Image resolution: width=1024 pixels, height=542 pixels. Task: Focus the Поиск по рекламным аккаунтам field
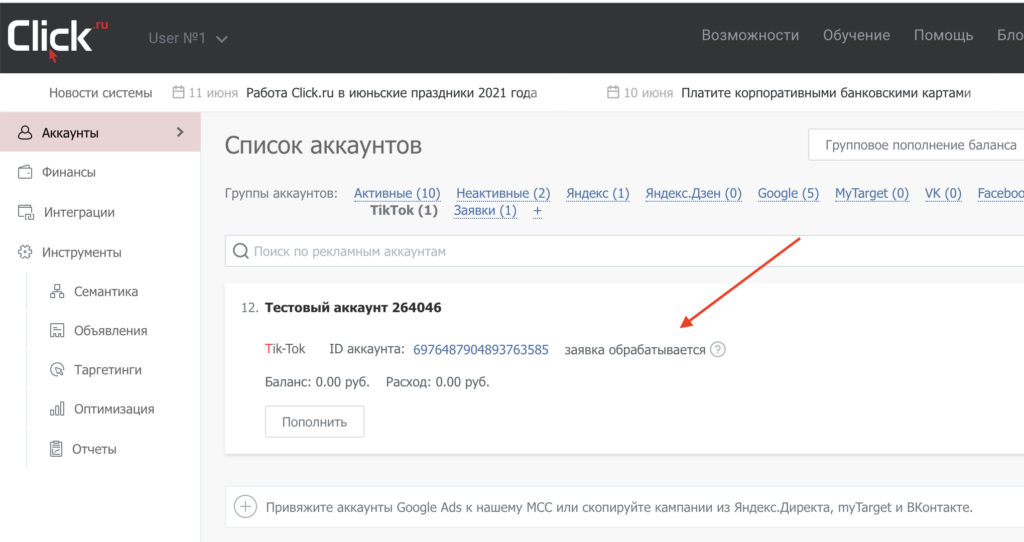tap(624, 251)
